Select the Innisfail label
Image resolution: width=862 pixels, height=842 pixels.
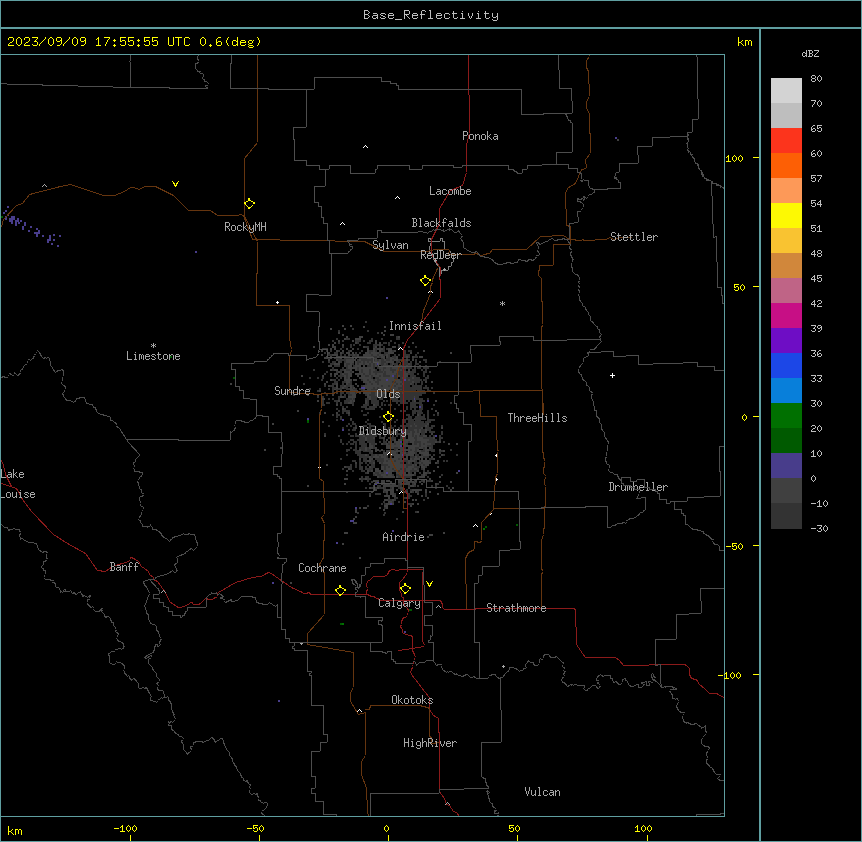(415, 326)
